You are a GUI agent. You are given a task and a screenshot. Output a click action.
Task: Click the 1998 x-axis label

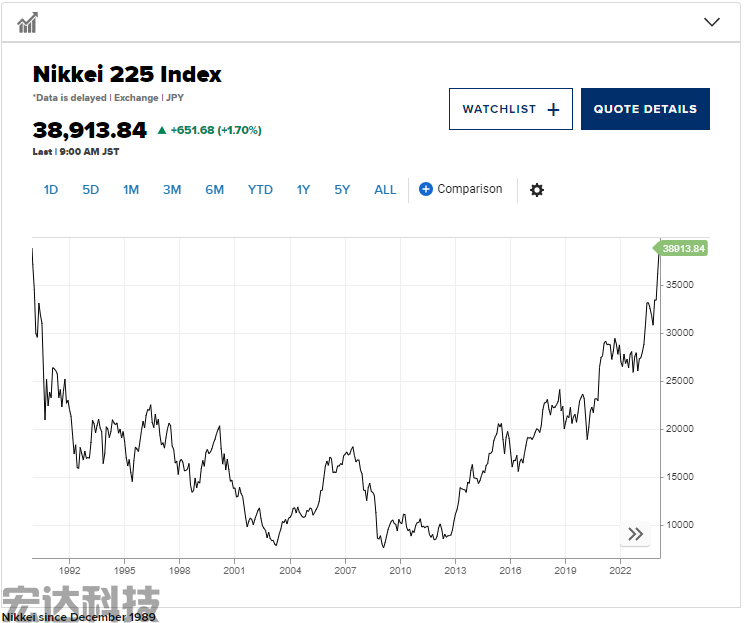[x=179, y=570]
